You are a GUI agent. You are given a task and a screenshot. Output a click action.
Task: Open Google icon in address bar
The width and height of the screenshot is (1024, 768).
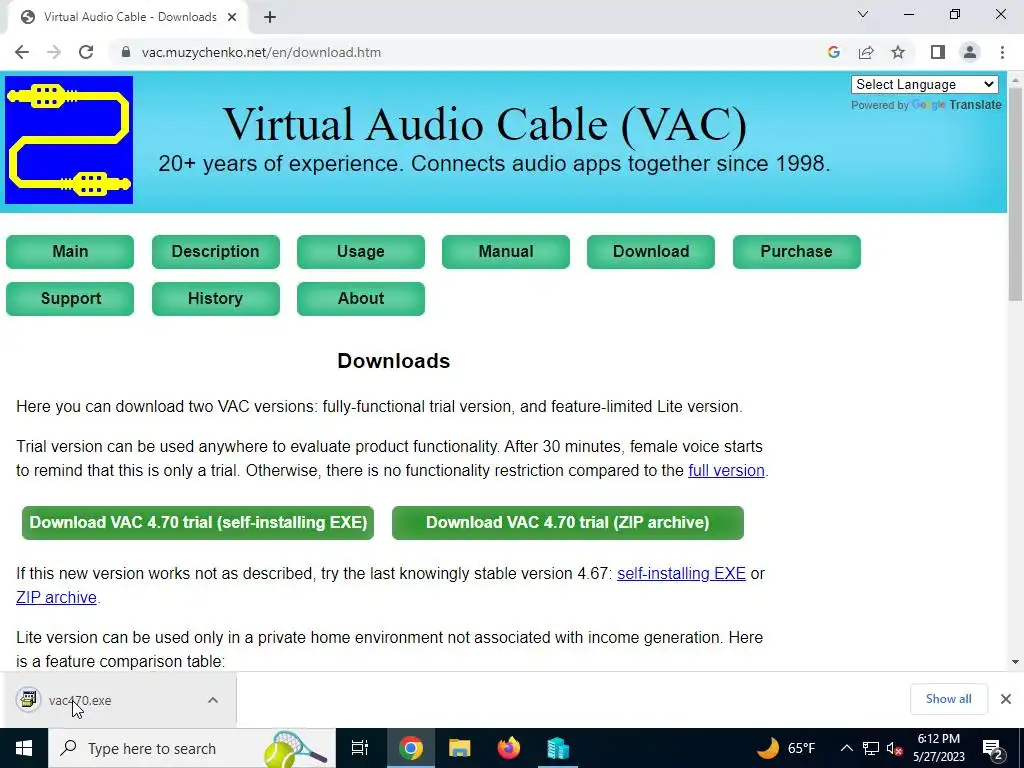pyautogui.click(x=833, y=52)
